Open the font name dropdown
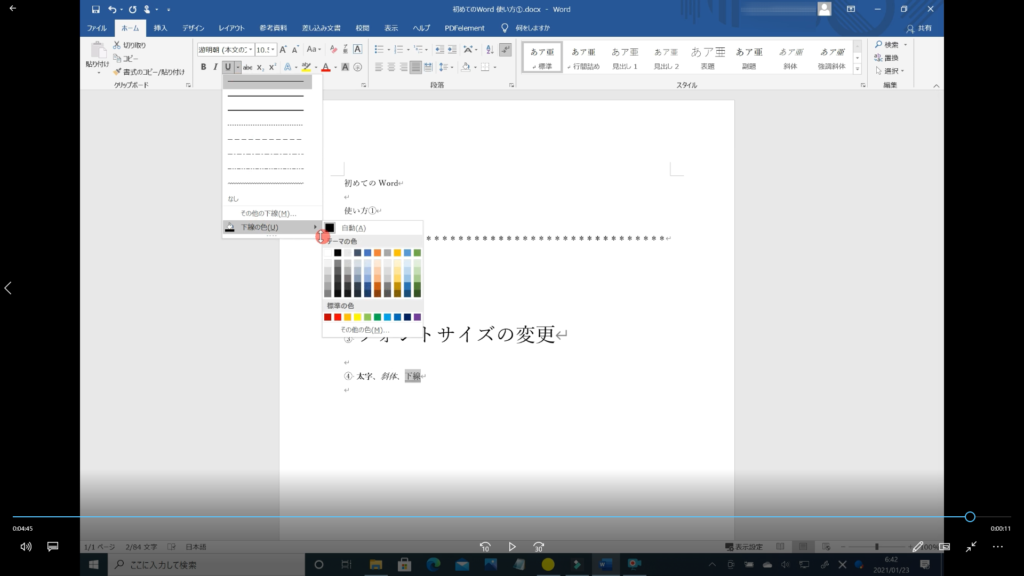The width and height of the screenshot is (1024, 576). click(250, 49)
